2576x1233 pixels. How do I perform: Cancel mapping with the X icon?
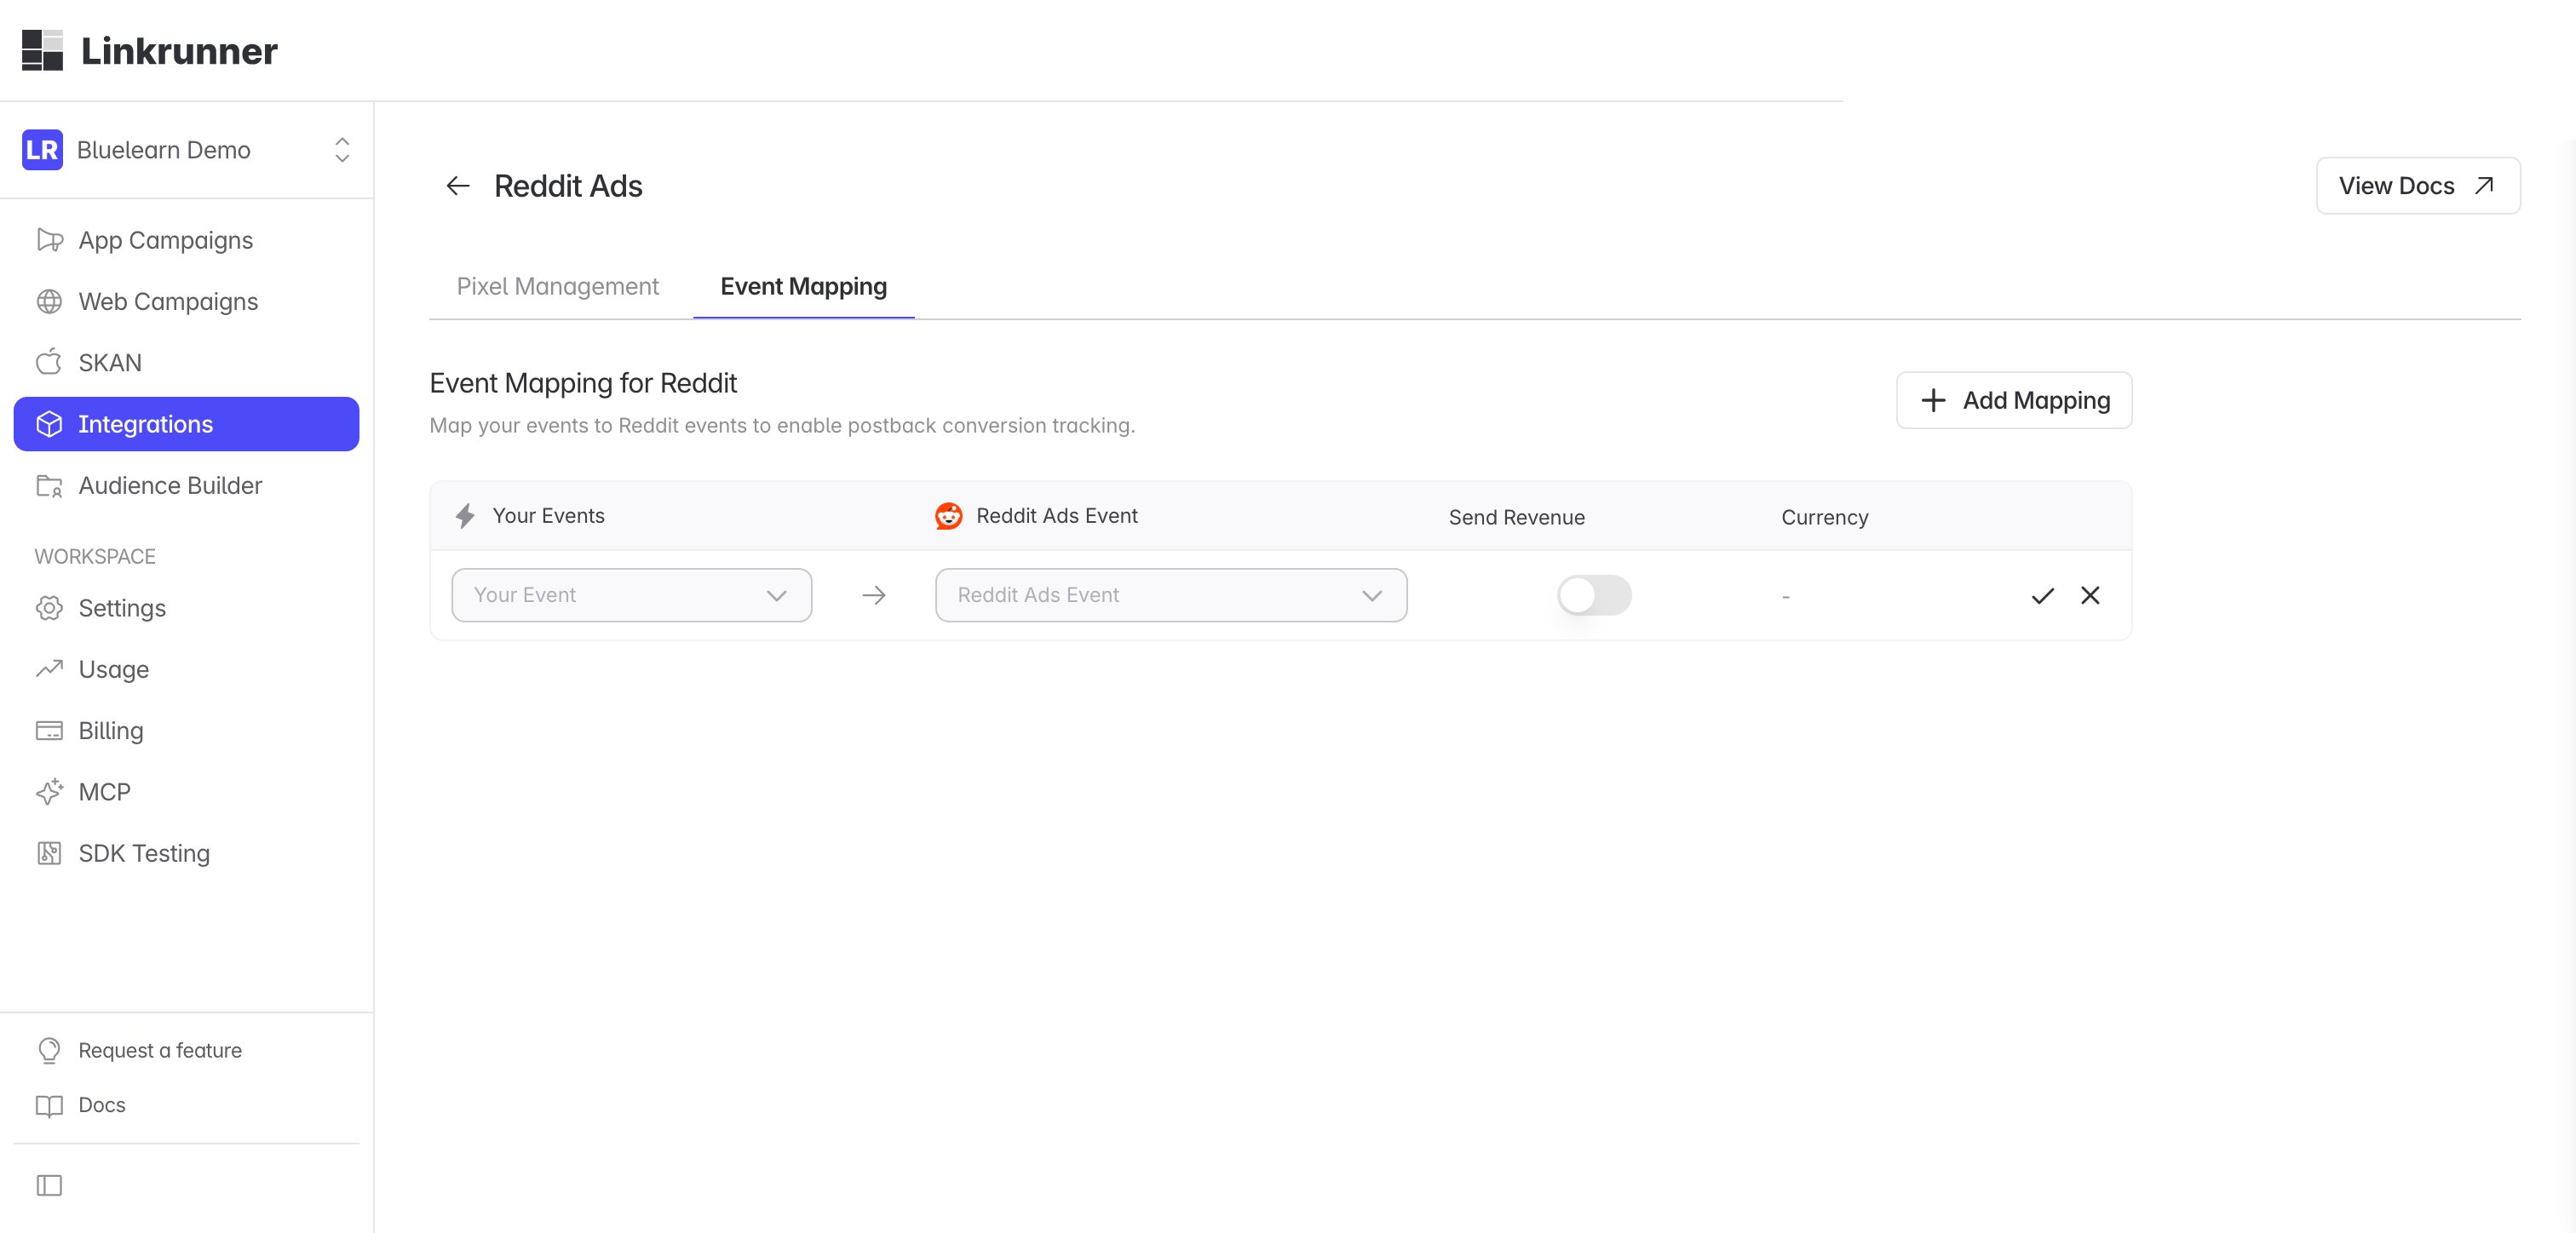pyautogui.click(x=2090, y=595)
